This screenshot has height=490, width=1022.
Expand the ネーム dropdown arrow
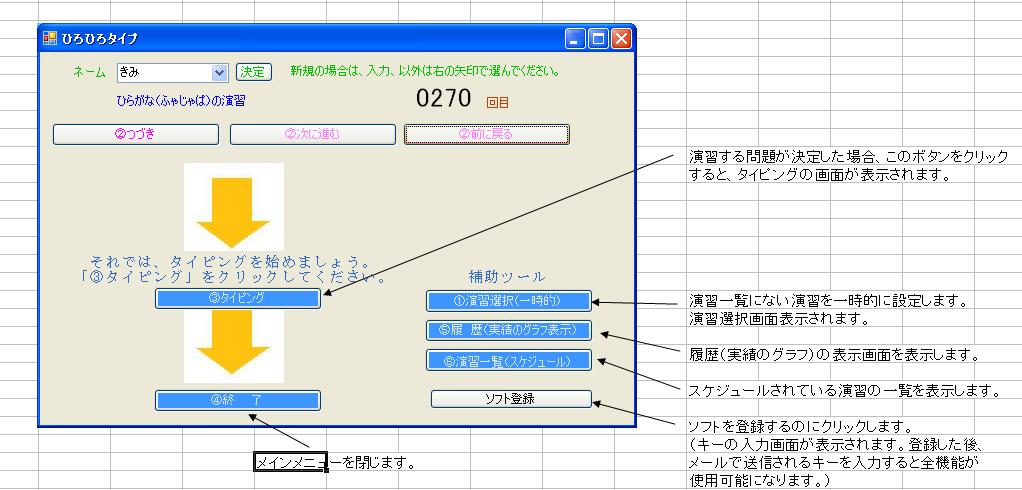point(220,72)
